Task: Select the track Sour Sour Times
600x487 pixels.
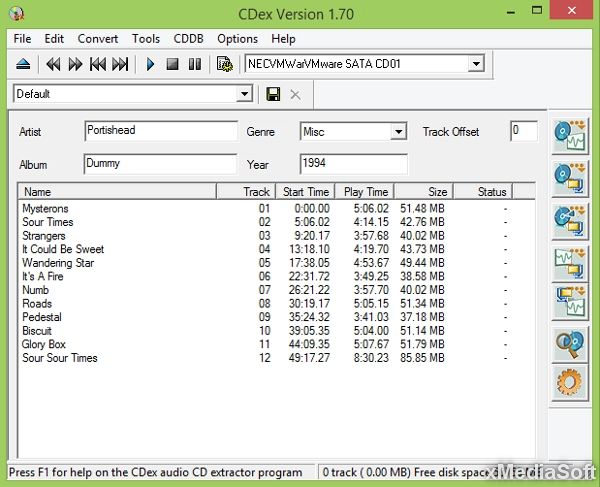Action: 60,358
